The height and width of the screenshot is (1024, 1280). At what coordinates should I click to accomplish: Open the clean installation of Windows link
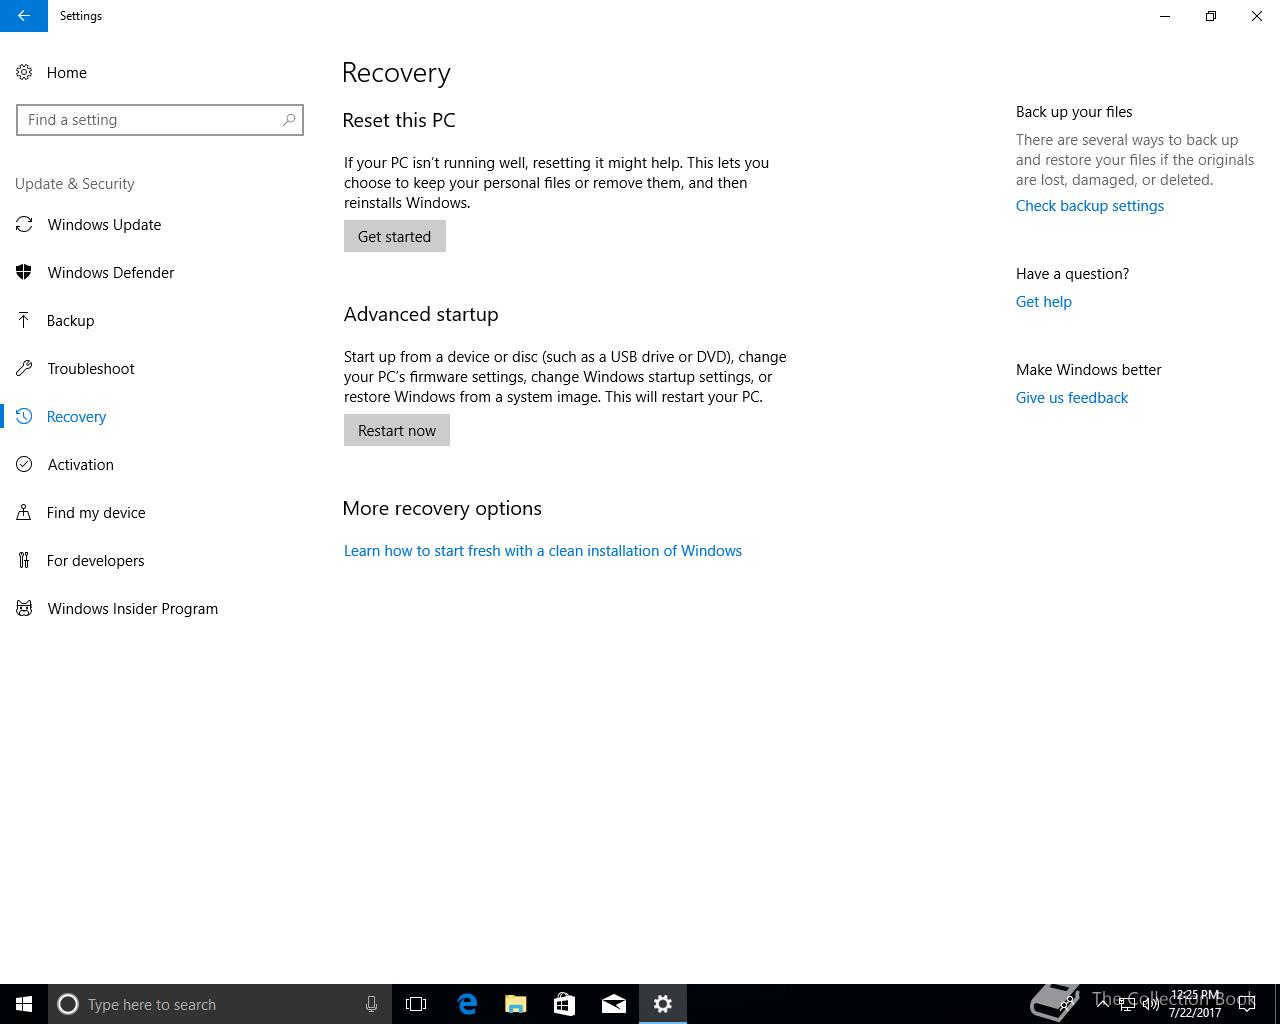click(543, 551)
